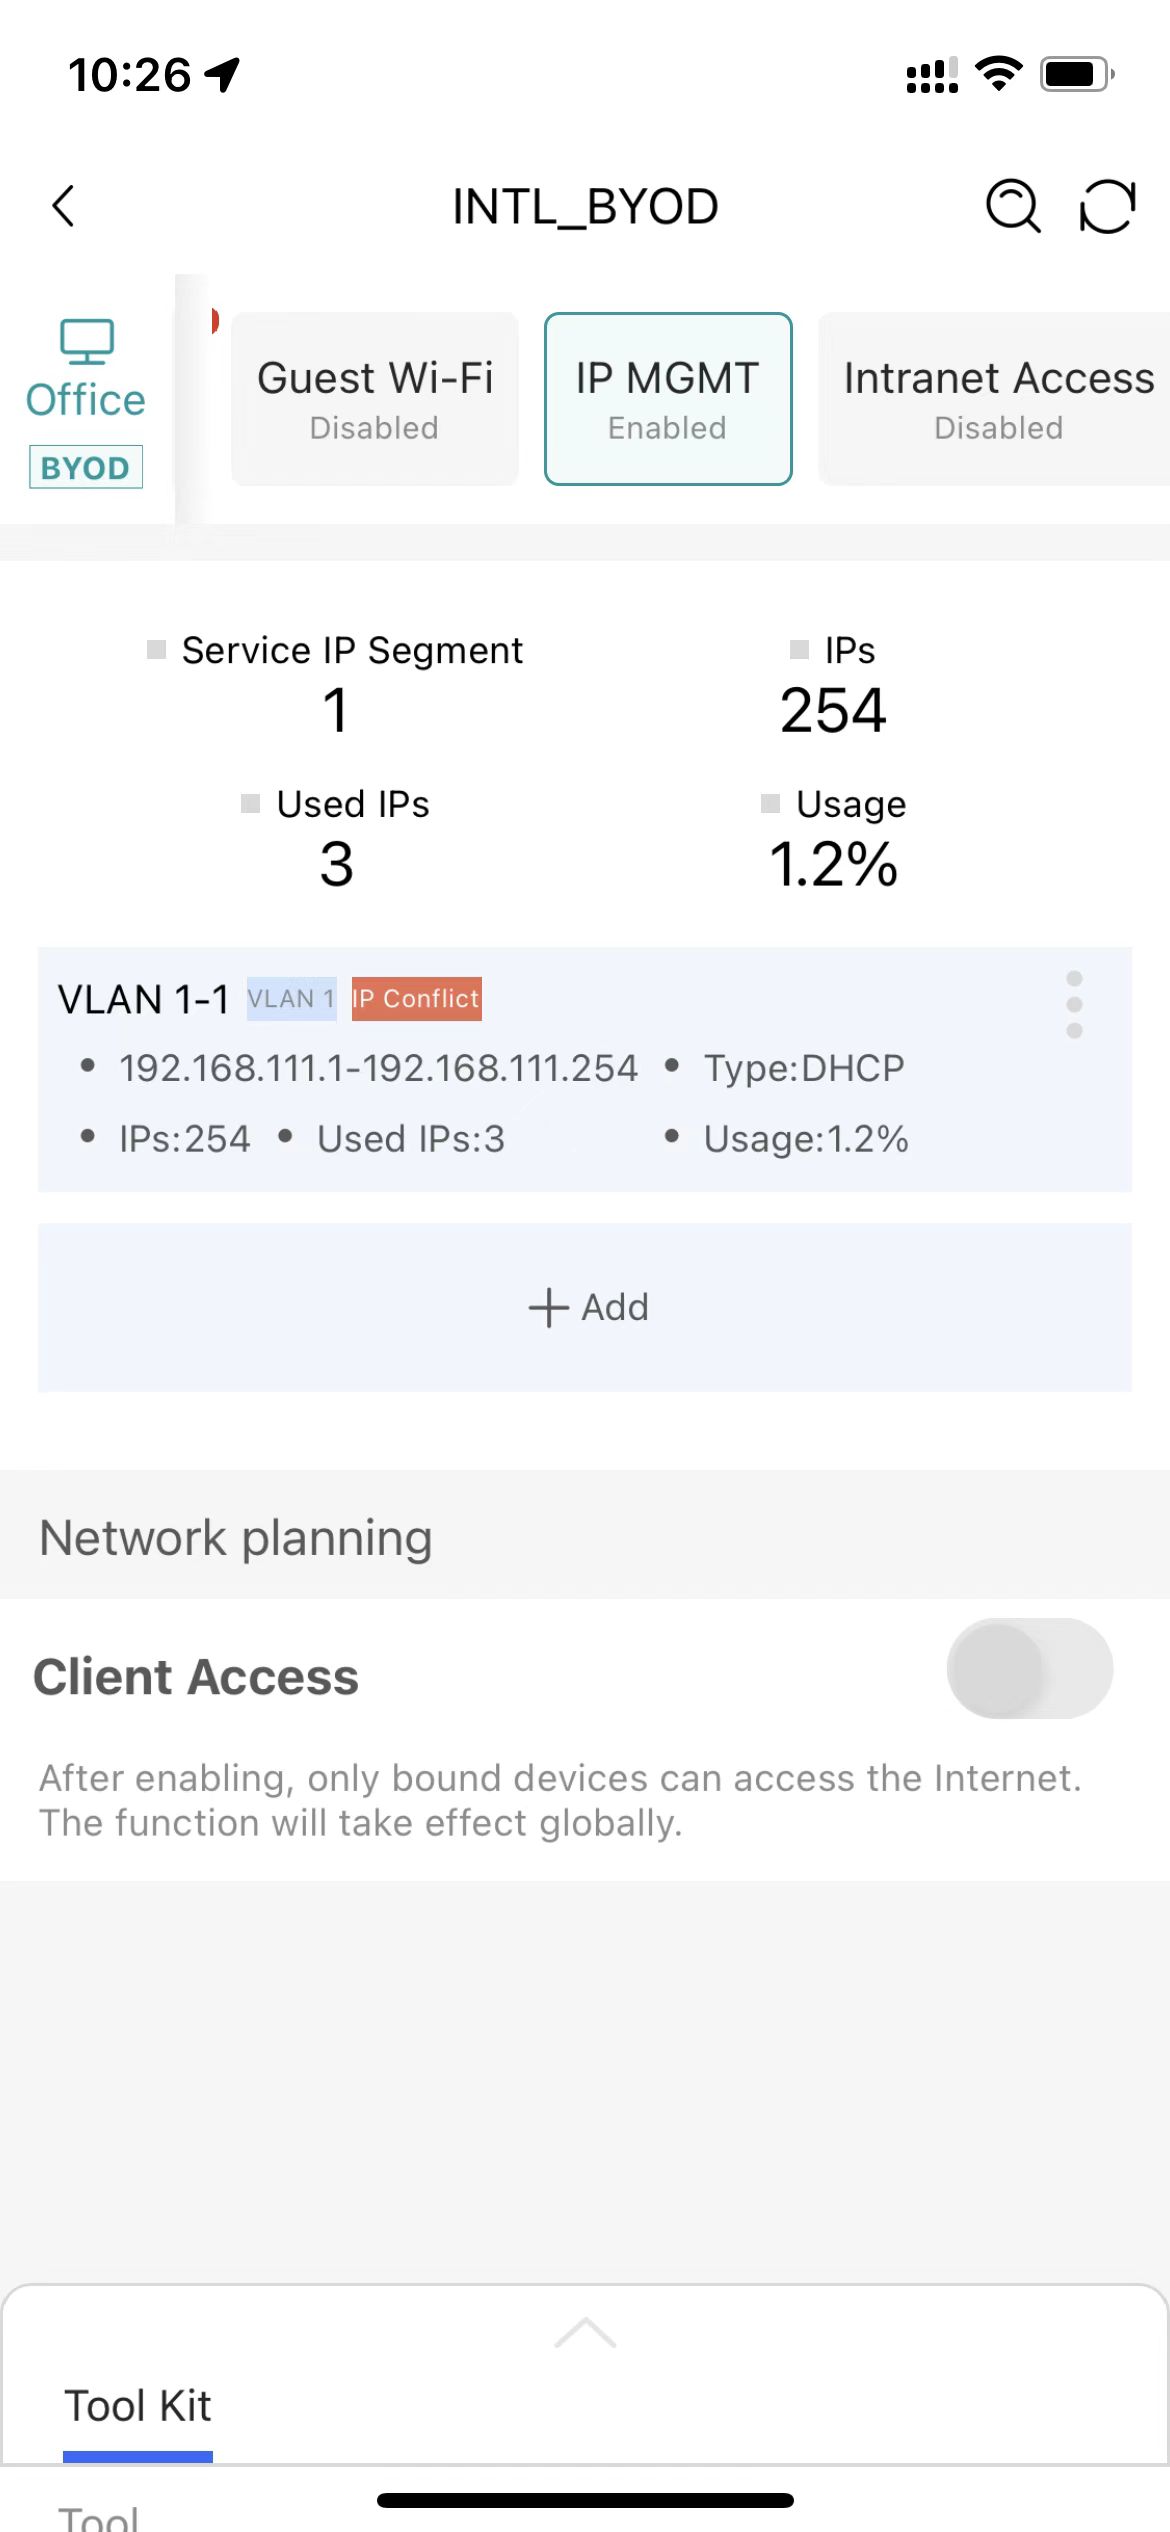Toggle the Client Access switch
This screenshot has width=1170, height=2532.
(x=1029, y=1668)
